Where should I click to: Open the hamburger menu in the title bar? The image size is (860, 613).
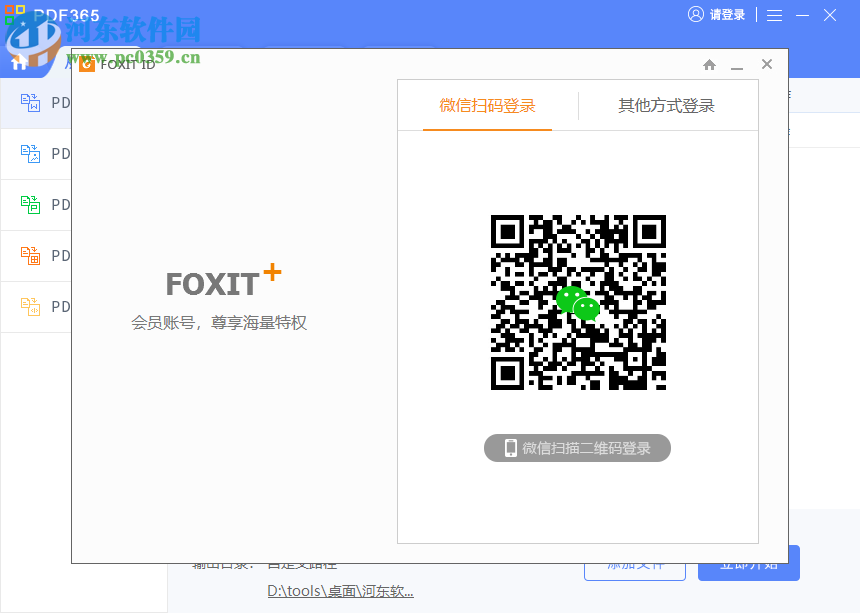776,15
